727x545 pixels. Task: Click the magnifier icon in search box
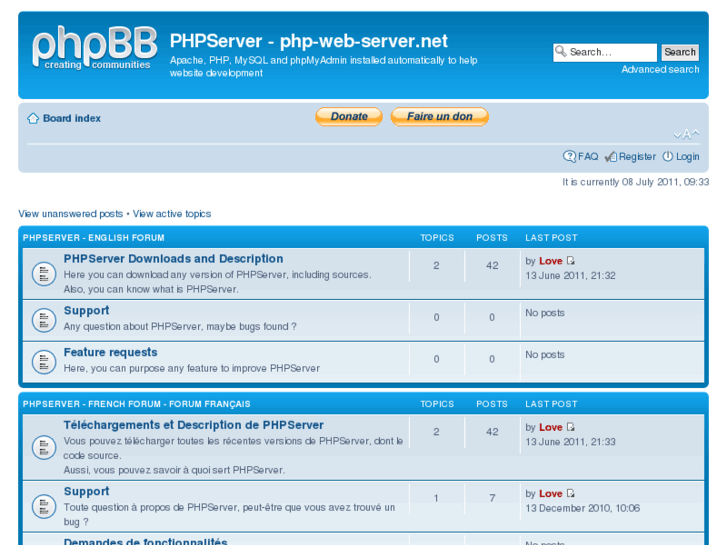coord(561,51)
